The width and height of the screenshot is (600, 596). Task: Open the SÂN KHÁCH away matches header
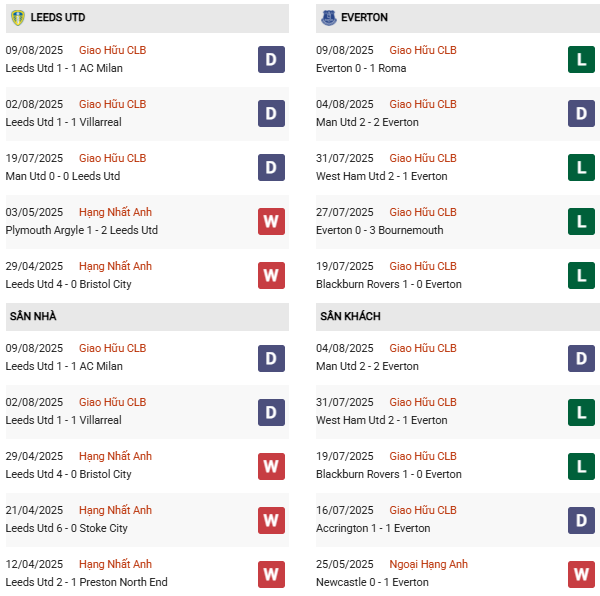click(x=350, y=316)
